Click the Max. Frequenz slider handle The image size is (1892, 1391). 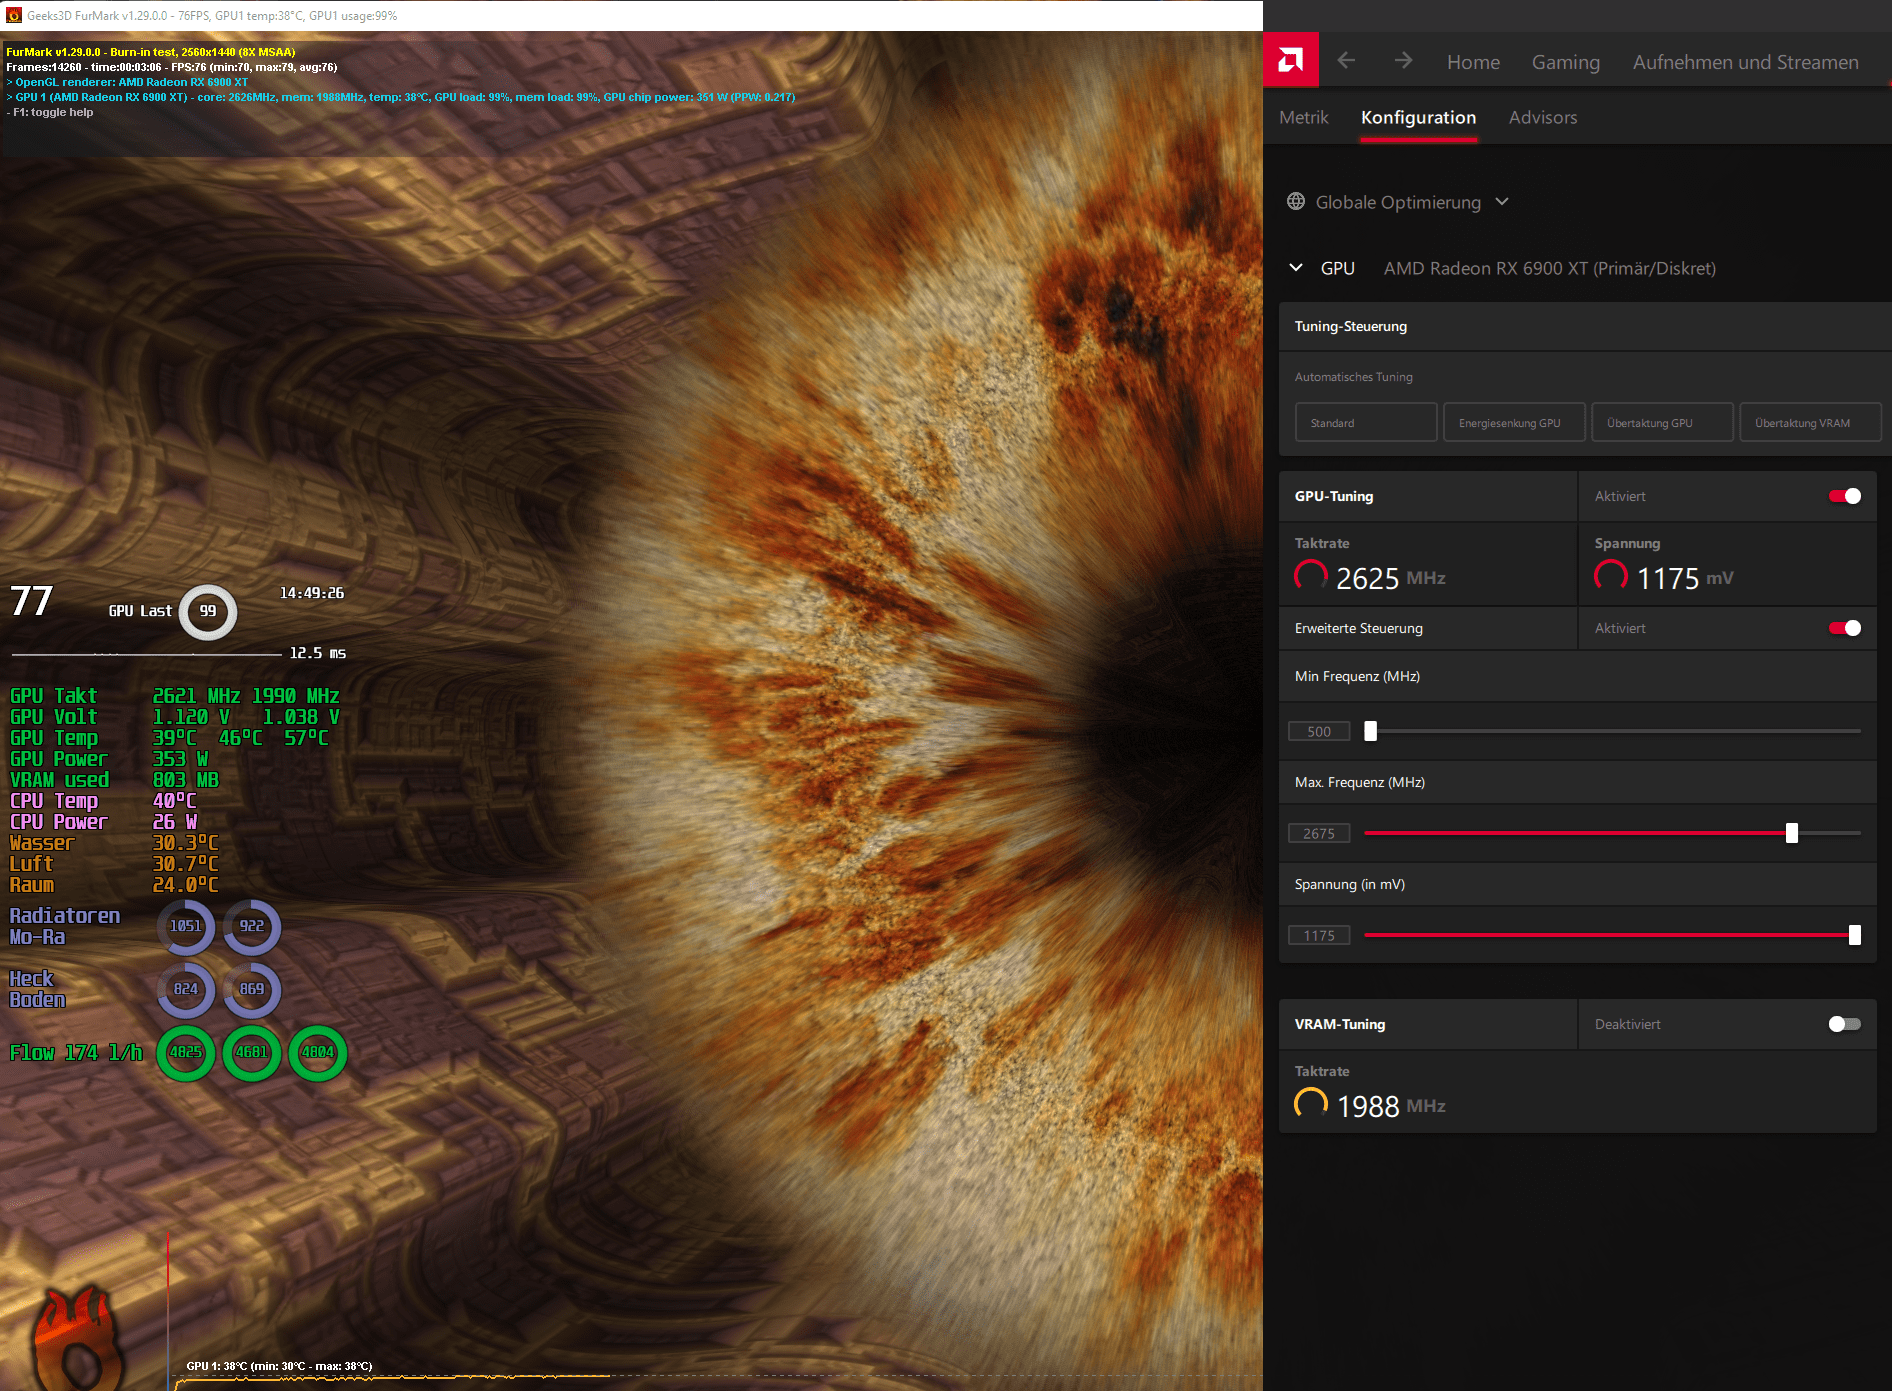[x=1792, y=833]
